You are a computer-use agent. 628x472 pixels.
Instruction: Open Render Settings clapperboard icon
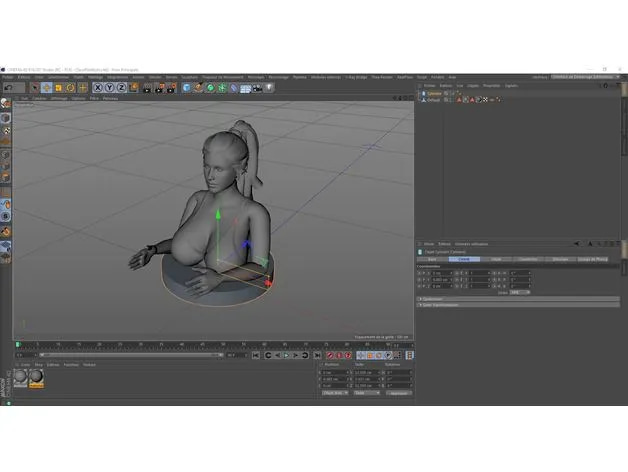(x=171, y=88)
